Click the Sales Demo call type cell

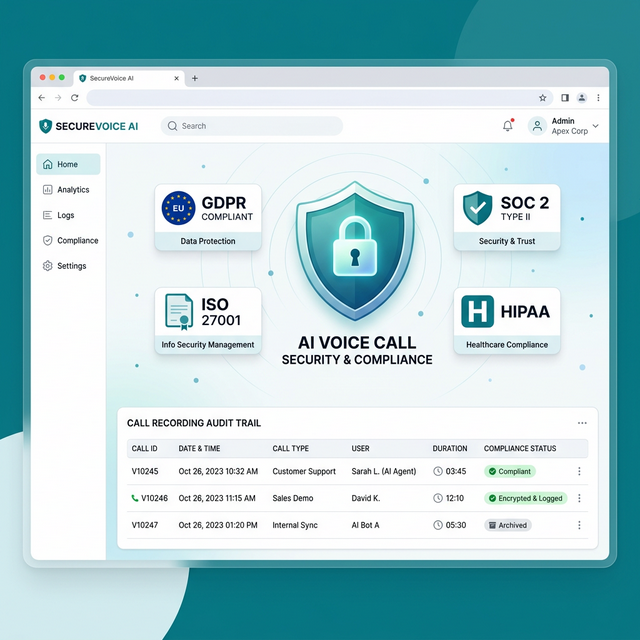tap(293, 498)
